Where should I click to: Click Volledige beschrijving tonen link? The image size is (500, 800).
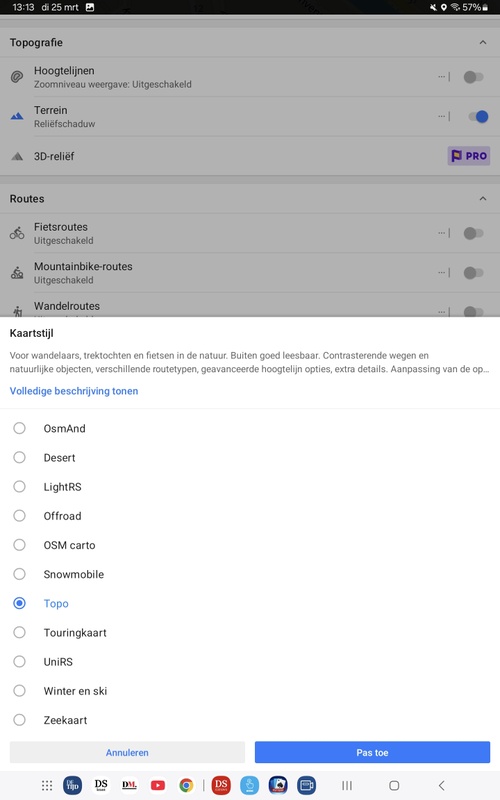pyautogui.click(x=74, y=391)
